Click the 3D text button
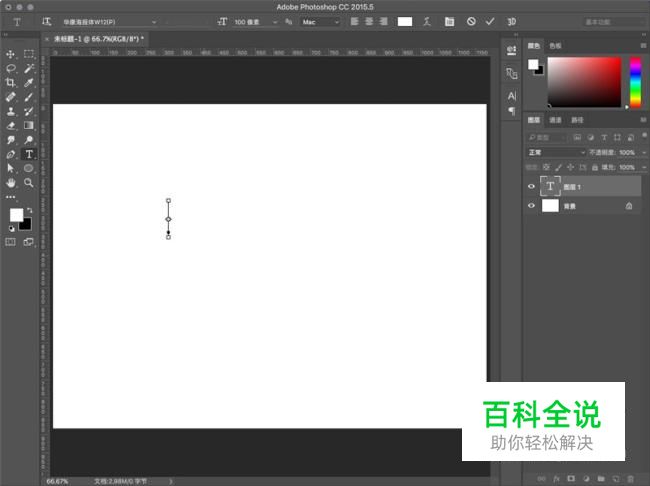This screenshot has height=486, width=650. pos(511,21)
